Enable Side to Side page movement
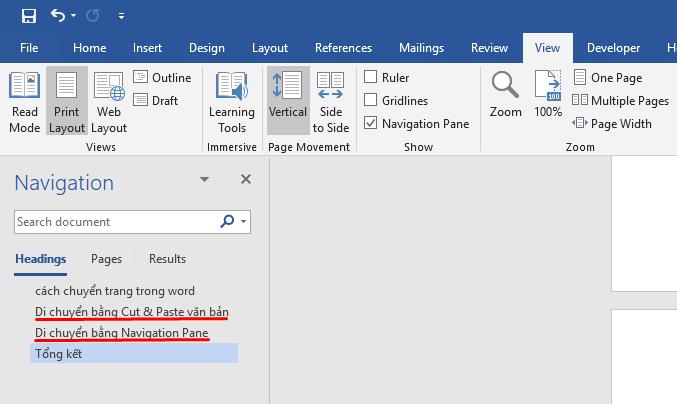Screen dimensions: 677x404 click(x=331, y=102)
